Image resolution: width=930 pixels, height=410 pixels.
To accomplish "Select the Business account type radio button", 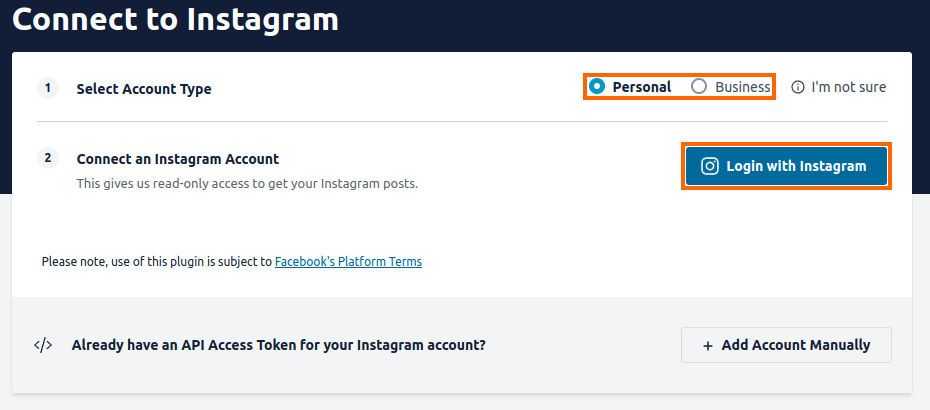I will (699, 87).
